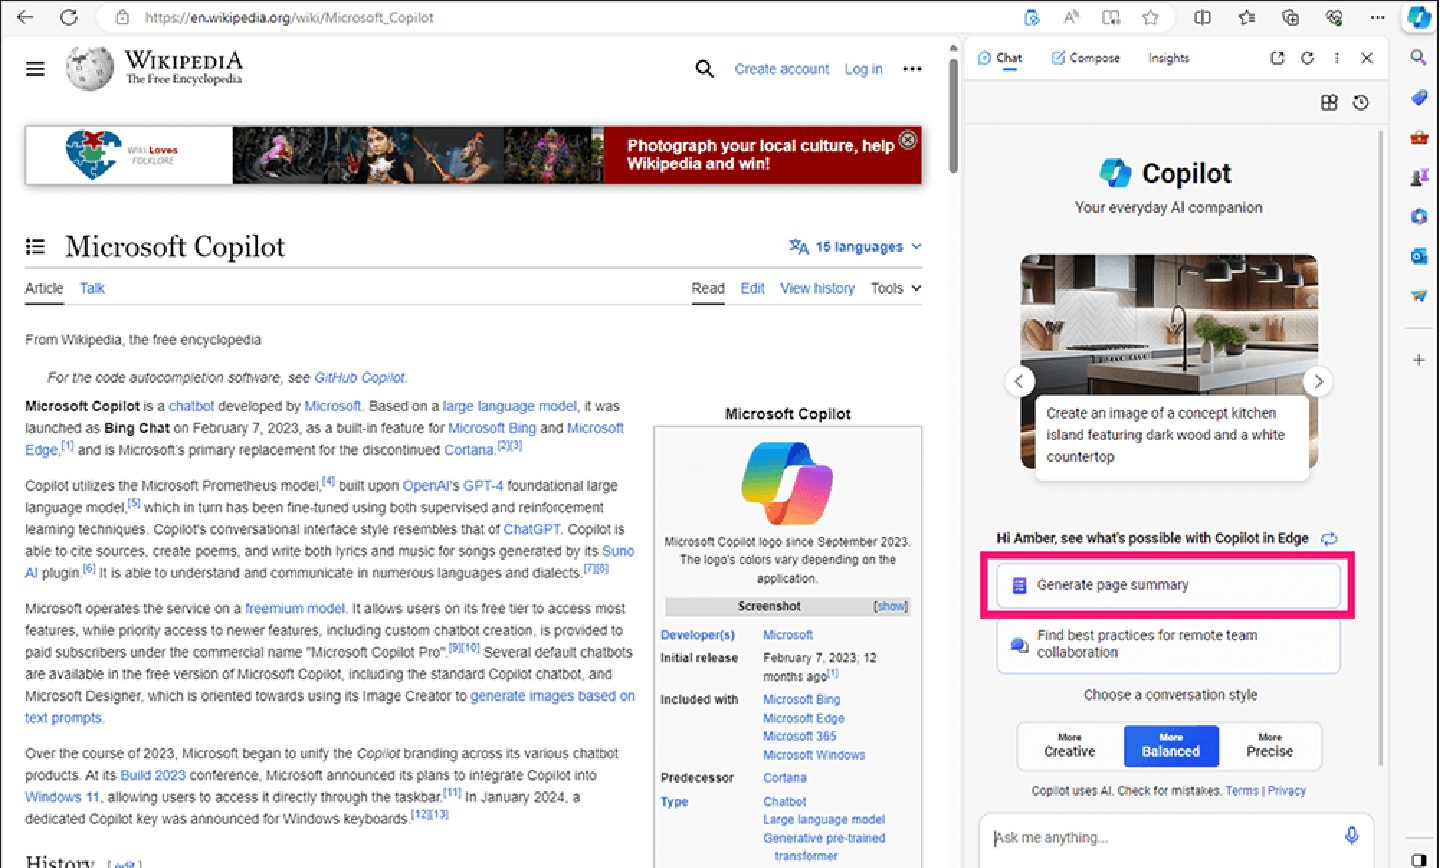1440x868 pixels.
Task: Refresh the Copilot pane
Action: 1307,58
